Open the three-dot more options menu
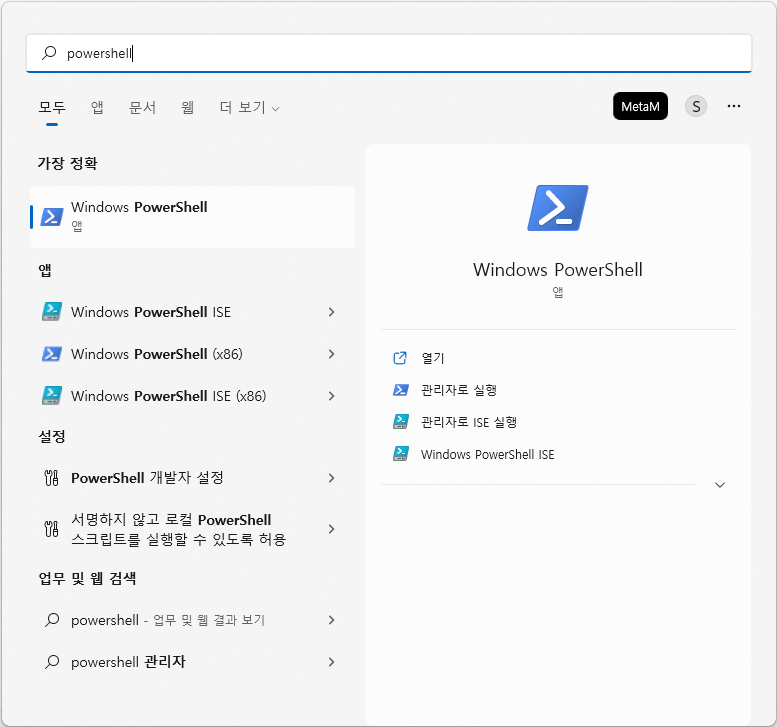 pos(734,106)
